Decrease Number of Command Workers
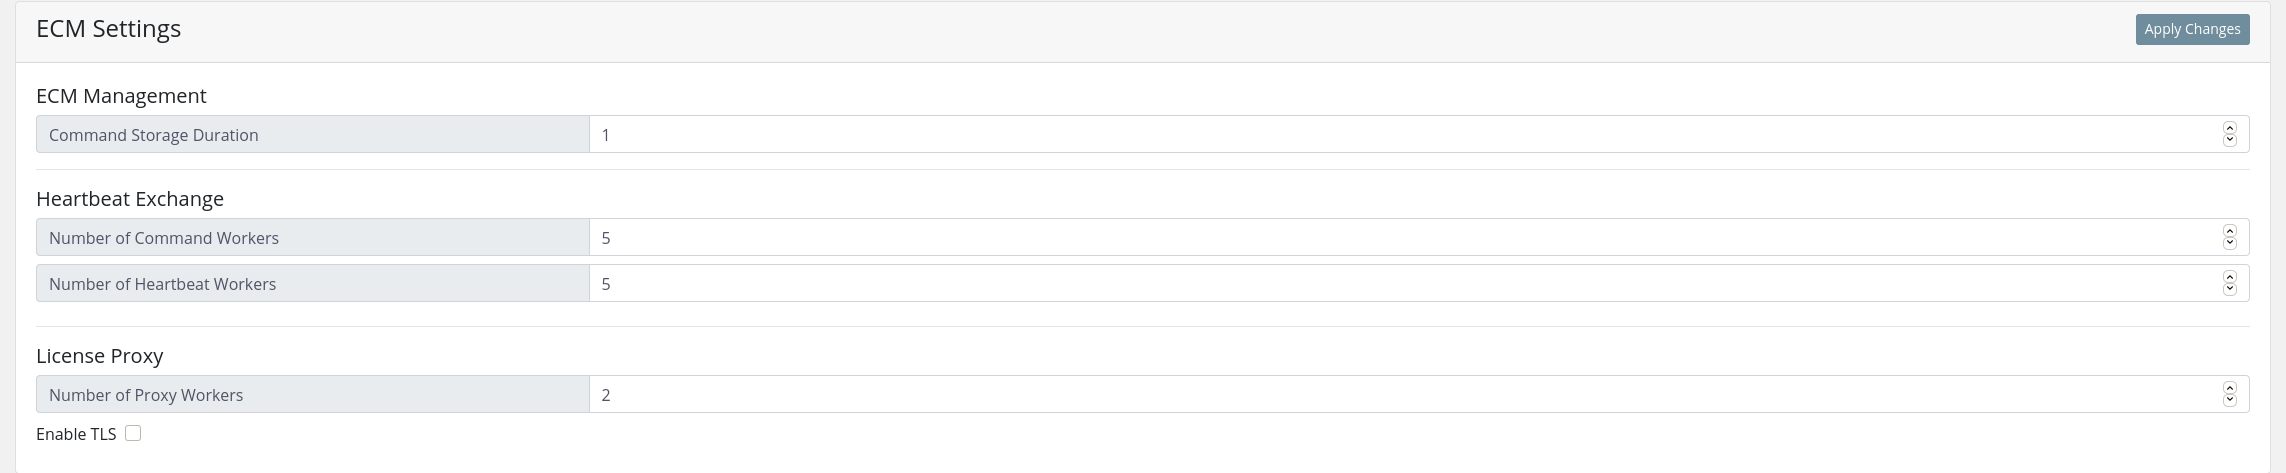 point(2229,243)
